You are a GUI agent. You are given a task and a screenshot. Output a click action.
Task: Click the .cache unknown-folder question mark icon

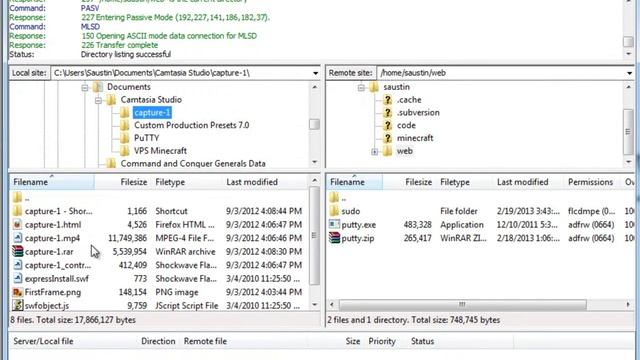pyautogui.click(x=387, y=100)
